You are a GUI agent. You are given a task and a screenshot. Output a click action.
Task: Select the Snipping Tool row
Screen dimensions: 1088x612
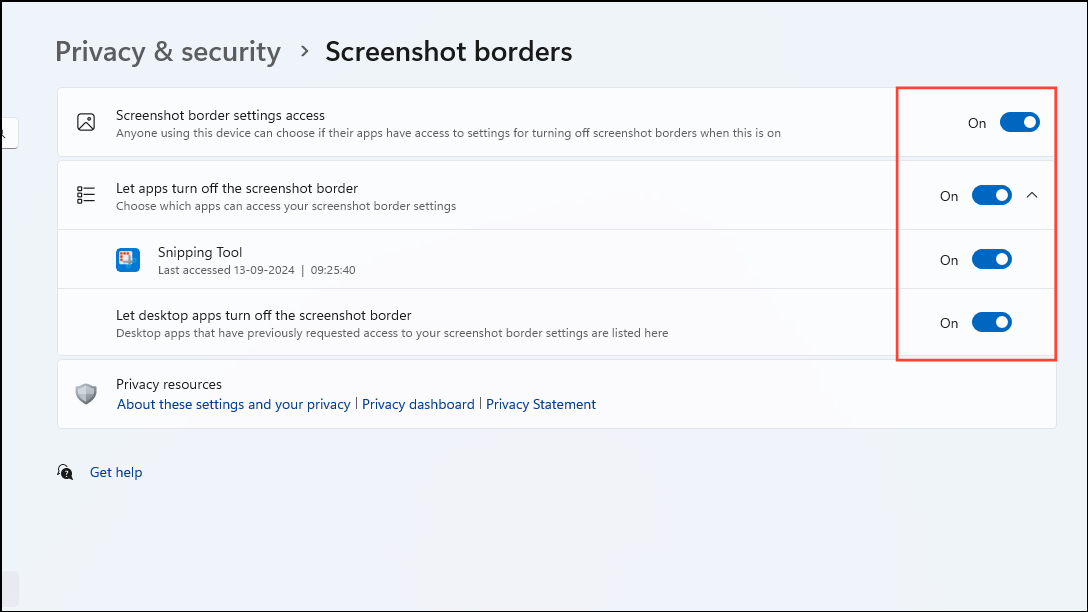500,259
